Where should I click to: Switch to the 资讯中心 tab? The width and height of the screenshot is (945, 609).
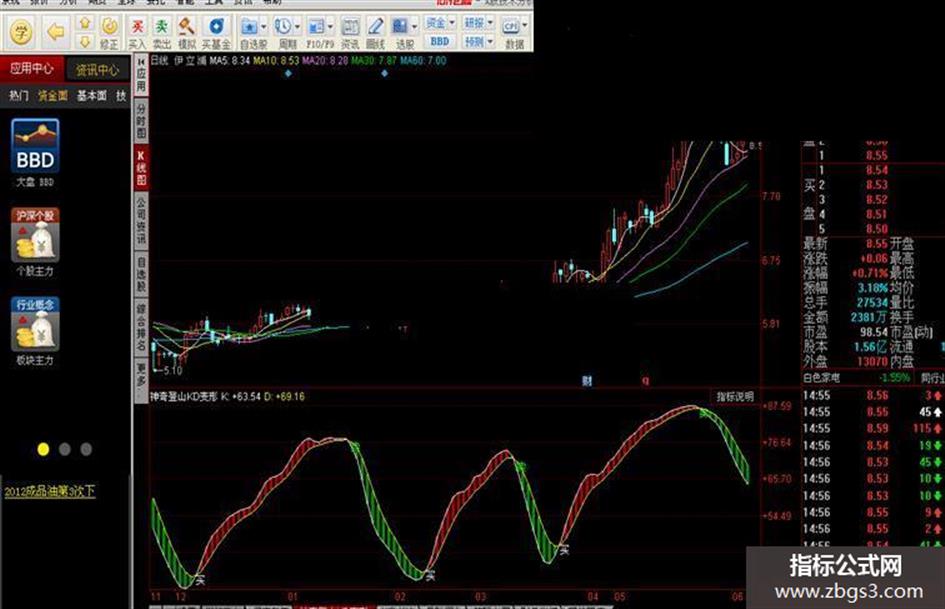pos(98,70)
